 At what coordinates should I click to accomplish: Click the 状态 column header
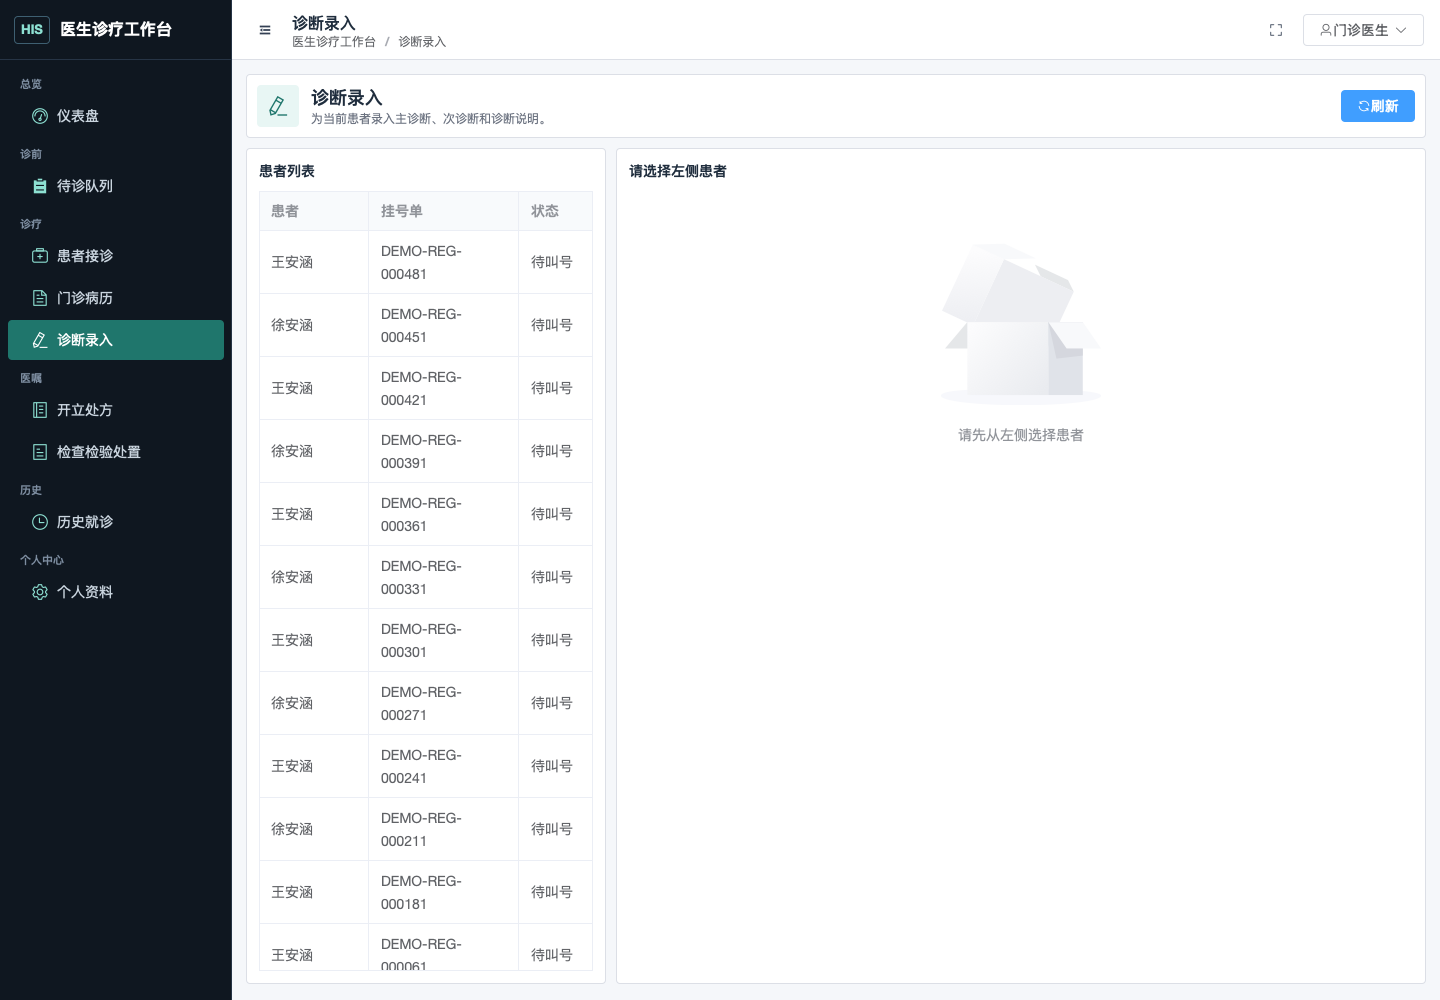pos(556,211)
